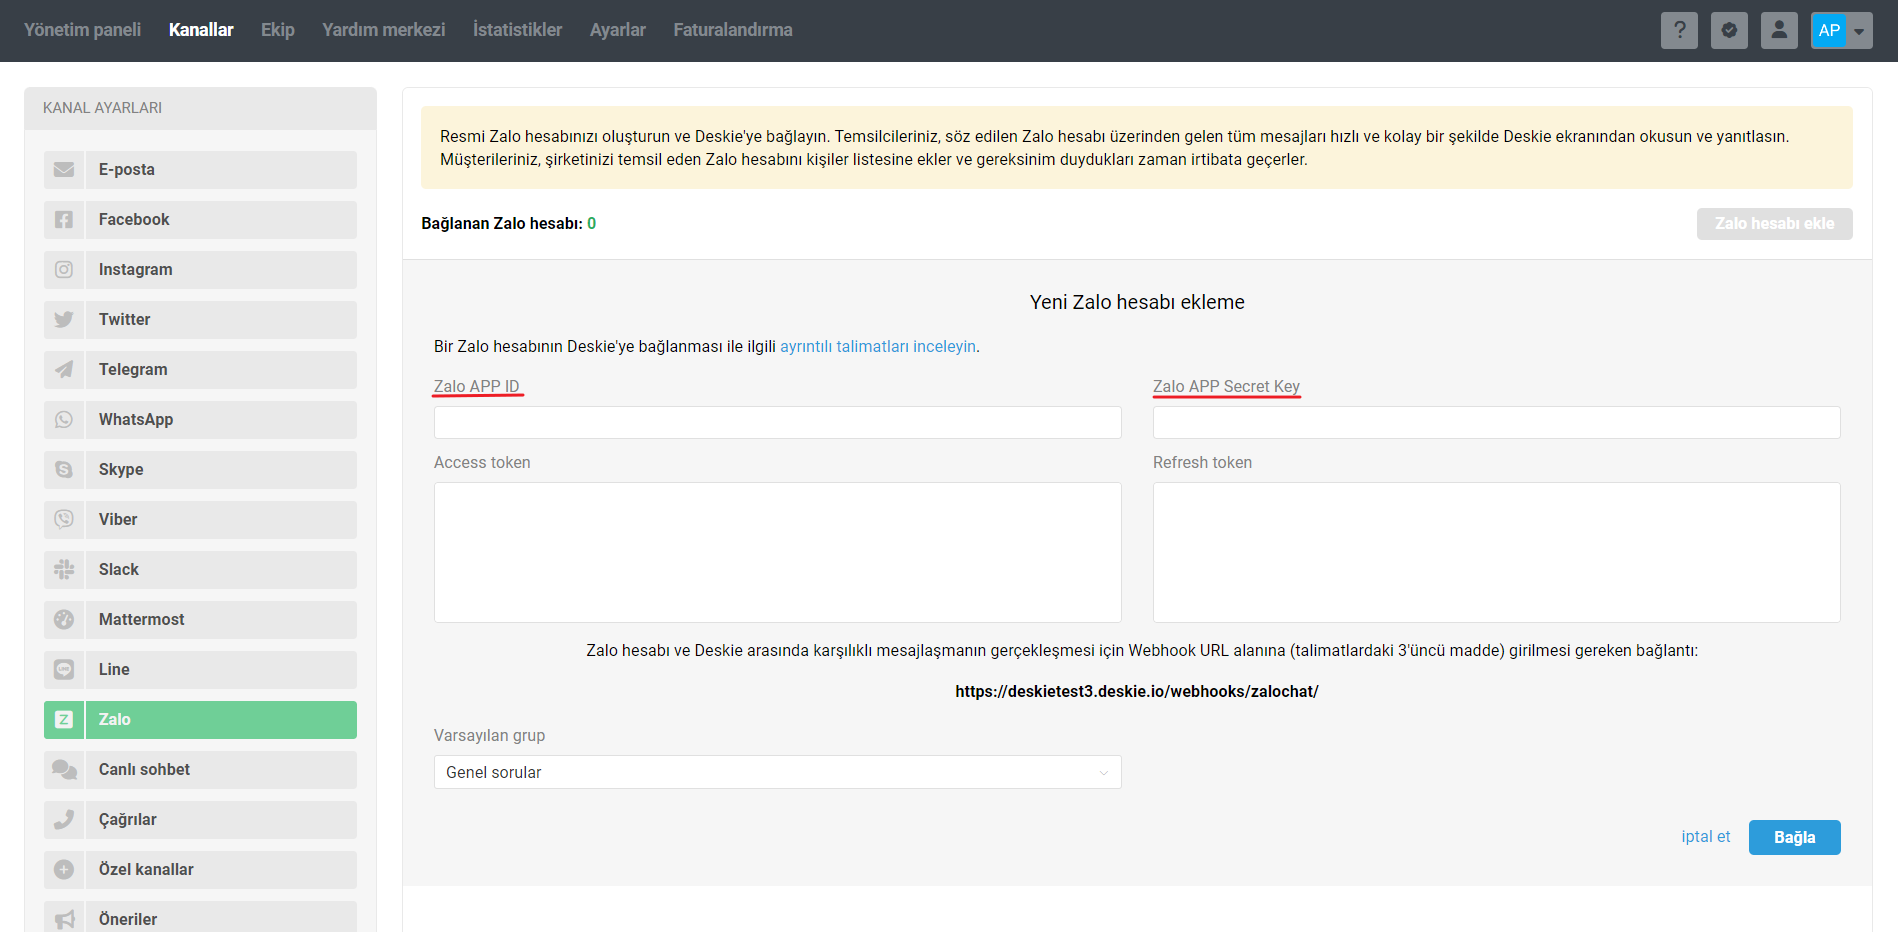Expand the account dropdown arrow
Image resolution: width=1898 pixels, height=932 pixels.
[1859, 31]
